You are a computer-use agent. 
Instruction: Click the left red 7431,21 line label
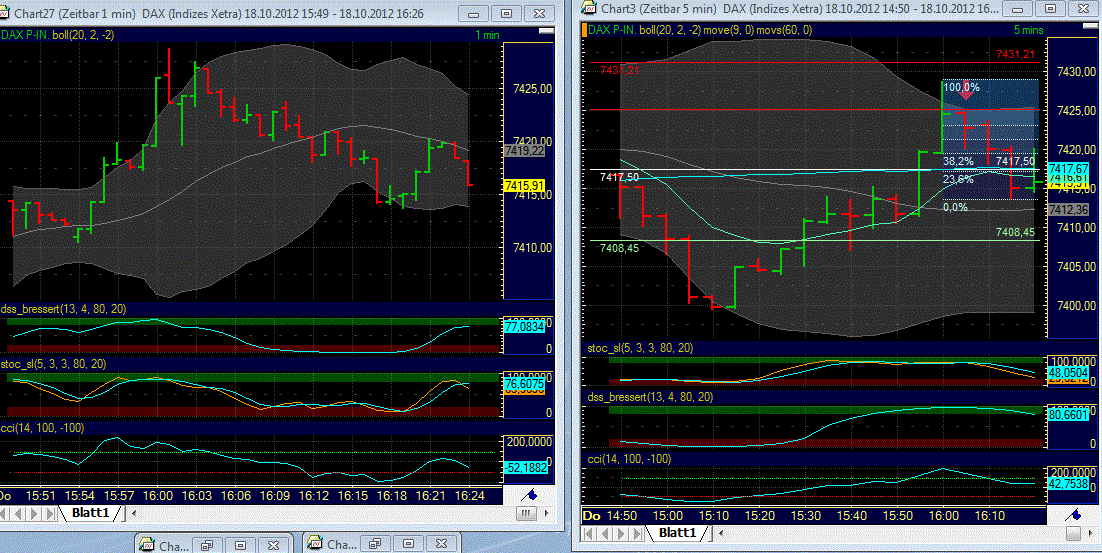click(619, 70)
